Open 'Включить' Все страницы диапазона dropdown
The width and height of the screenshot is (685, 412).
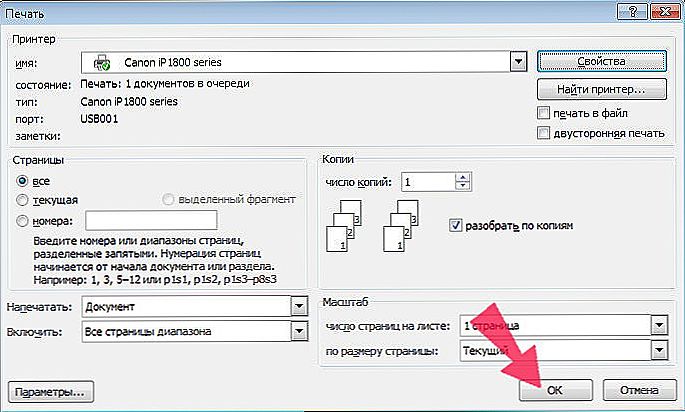pyautogui.click(x=299, y=332)
